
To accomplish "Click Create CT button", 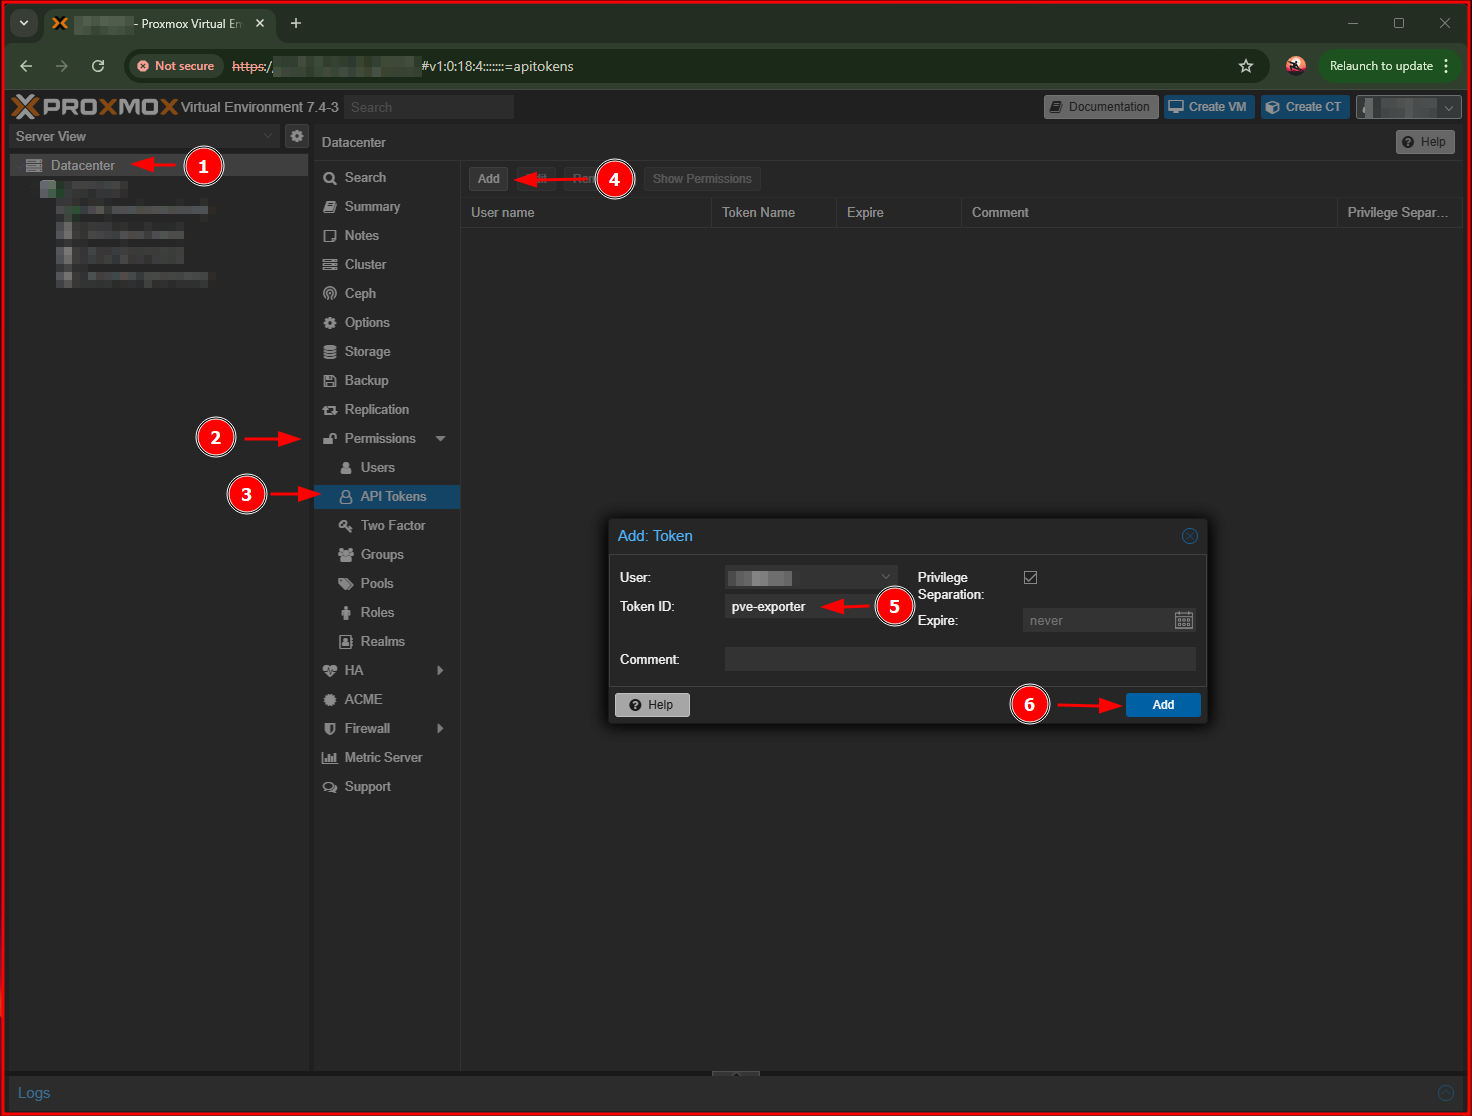I will pyautogui.click(x=1305, y=107).
